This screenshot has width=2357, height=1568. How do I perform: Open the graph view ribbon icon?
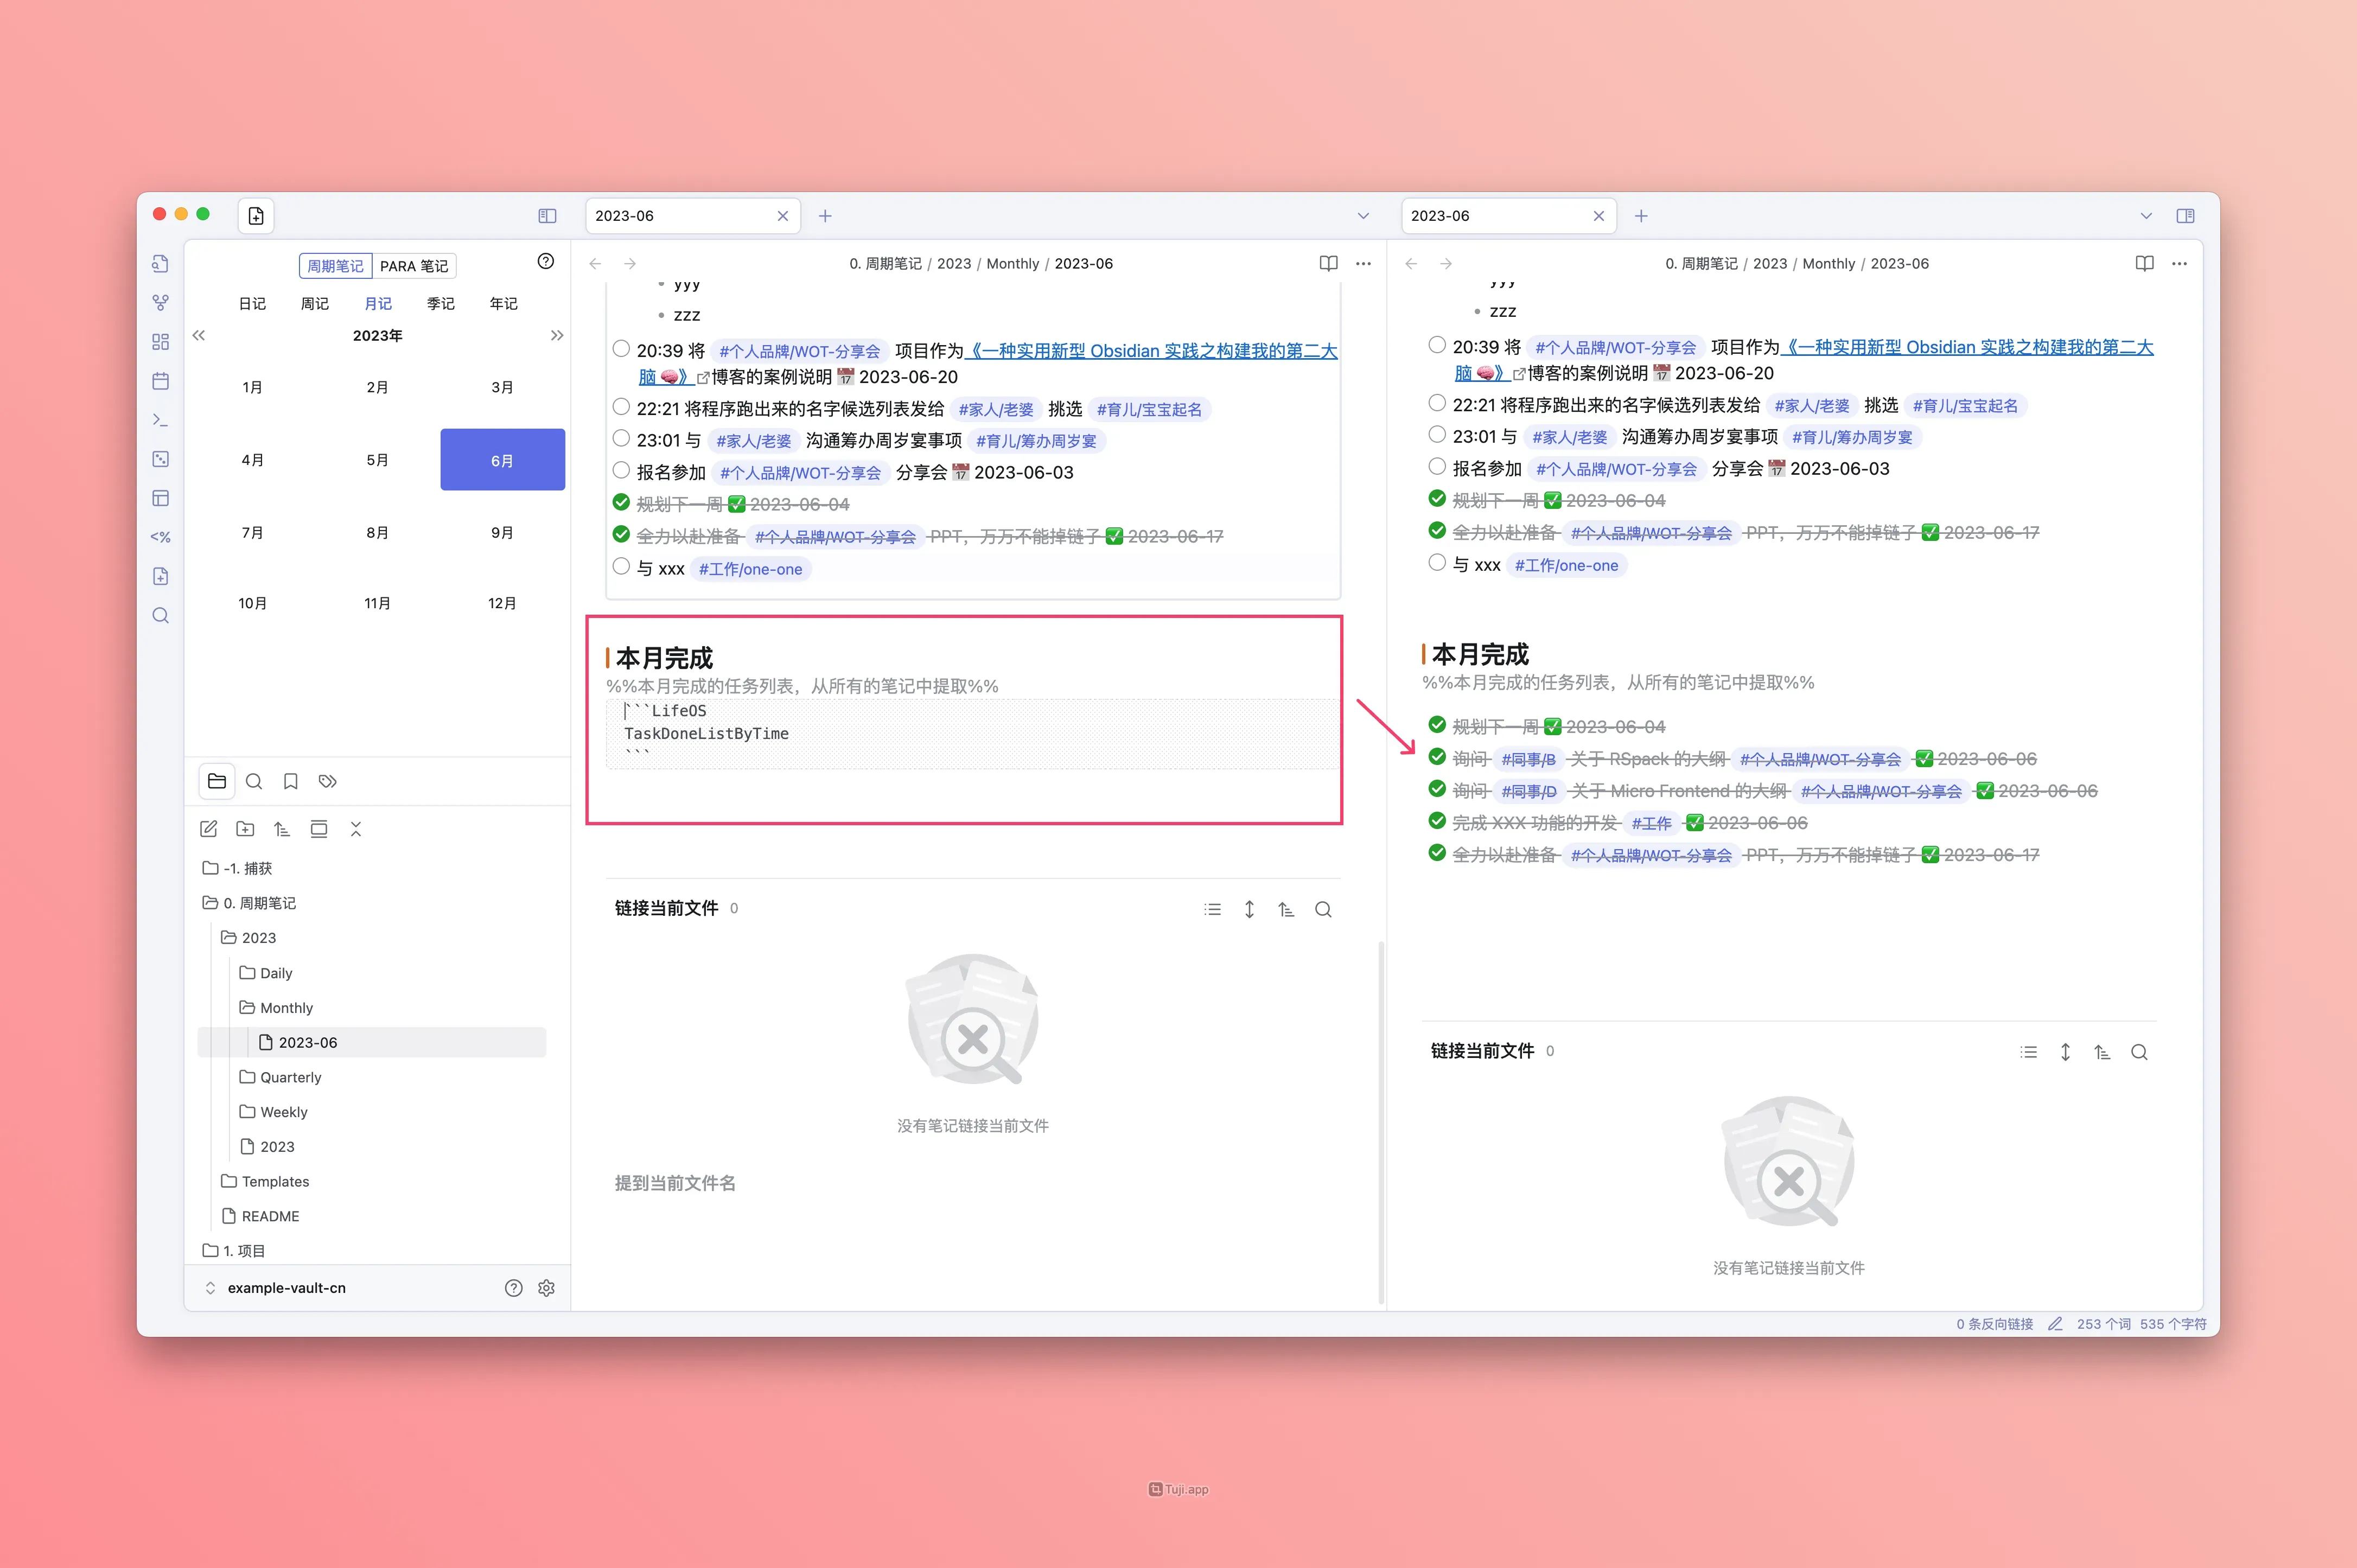pos(160,302)
